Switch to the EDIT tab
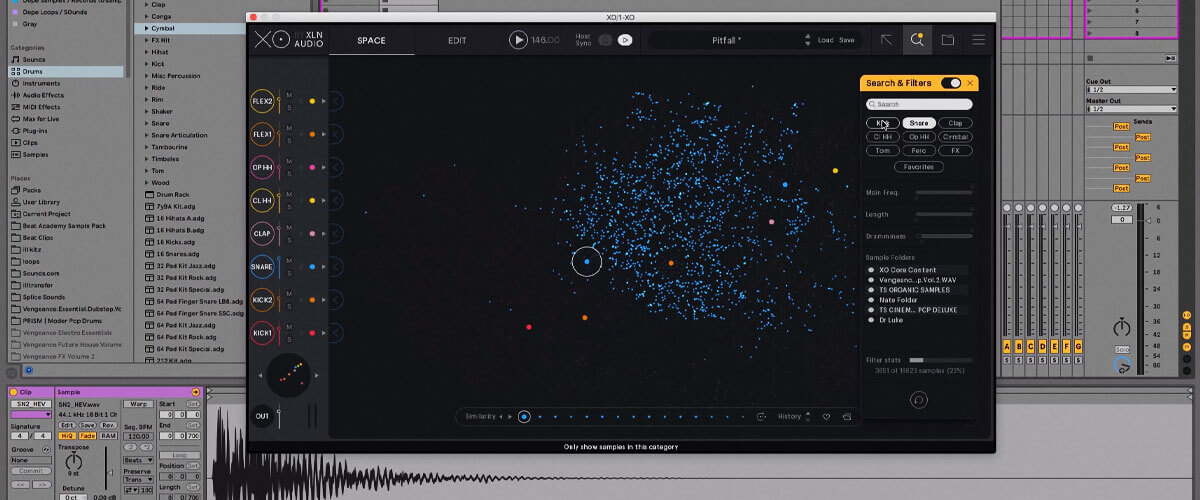Viewport: 1200px width, 500px height. 457,40
